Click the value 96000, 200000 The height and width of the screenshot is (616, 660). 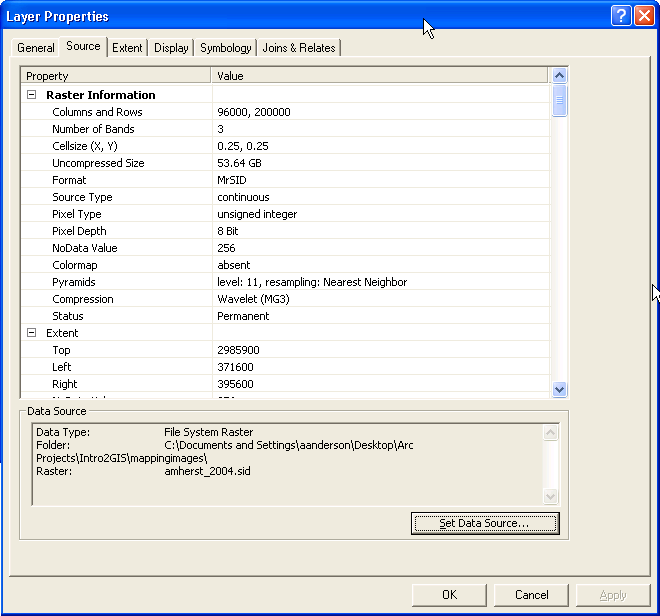254,112
